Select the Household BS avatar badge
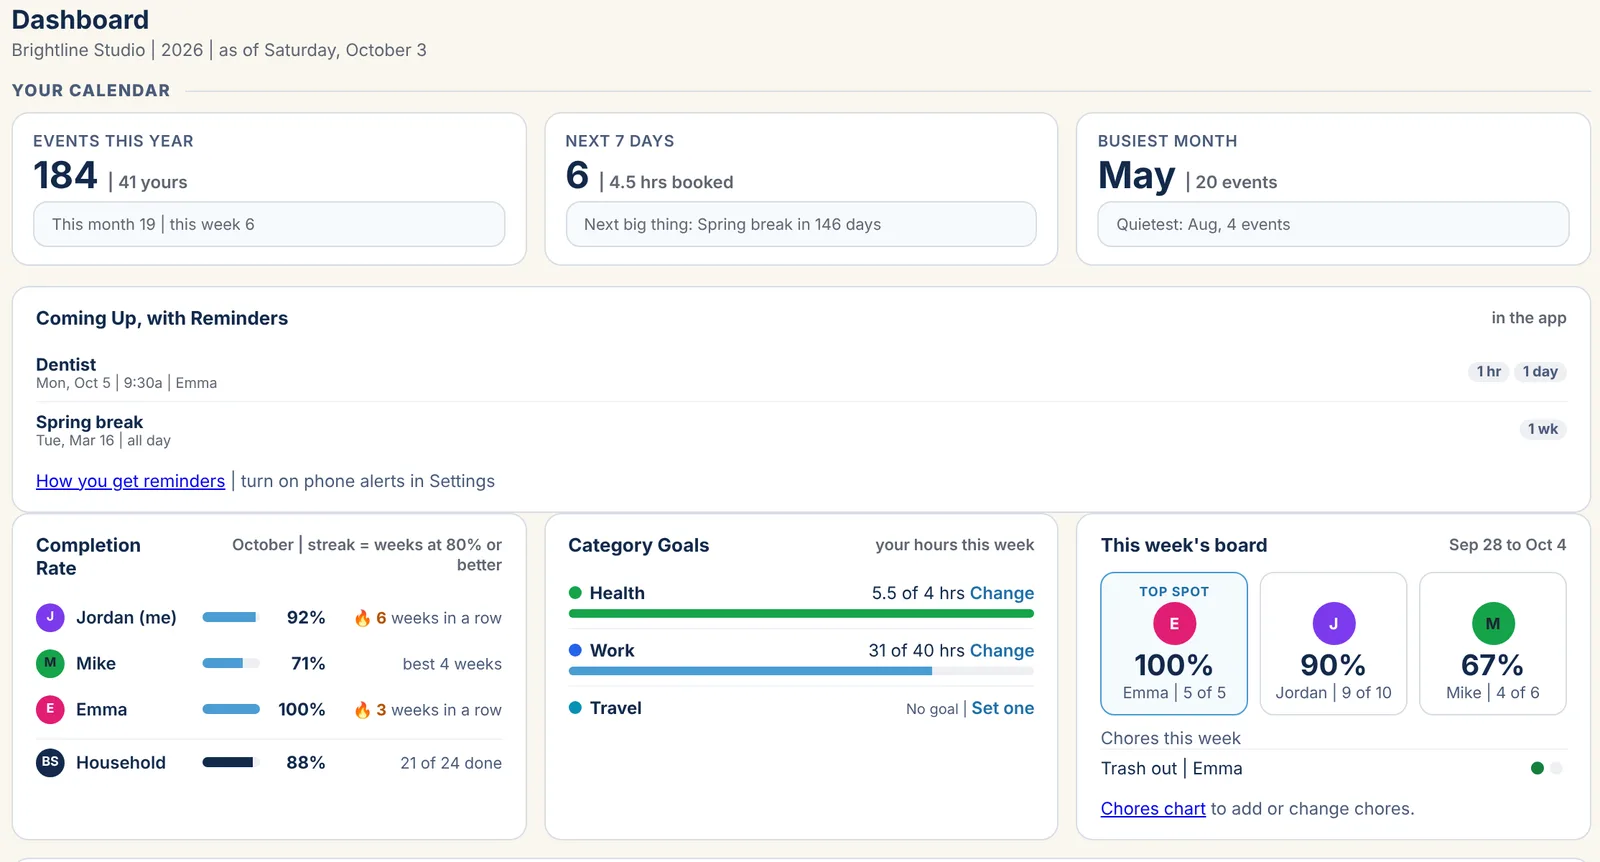This screenshot has width=1600, height=862. click(x=50, y=762)
